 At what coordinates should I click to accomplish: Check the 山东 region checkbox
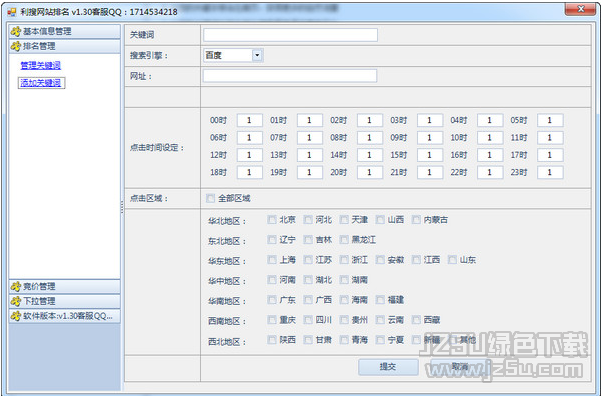coord(452,260)
